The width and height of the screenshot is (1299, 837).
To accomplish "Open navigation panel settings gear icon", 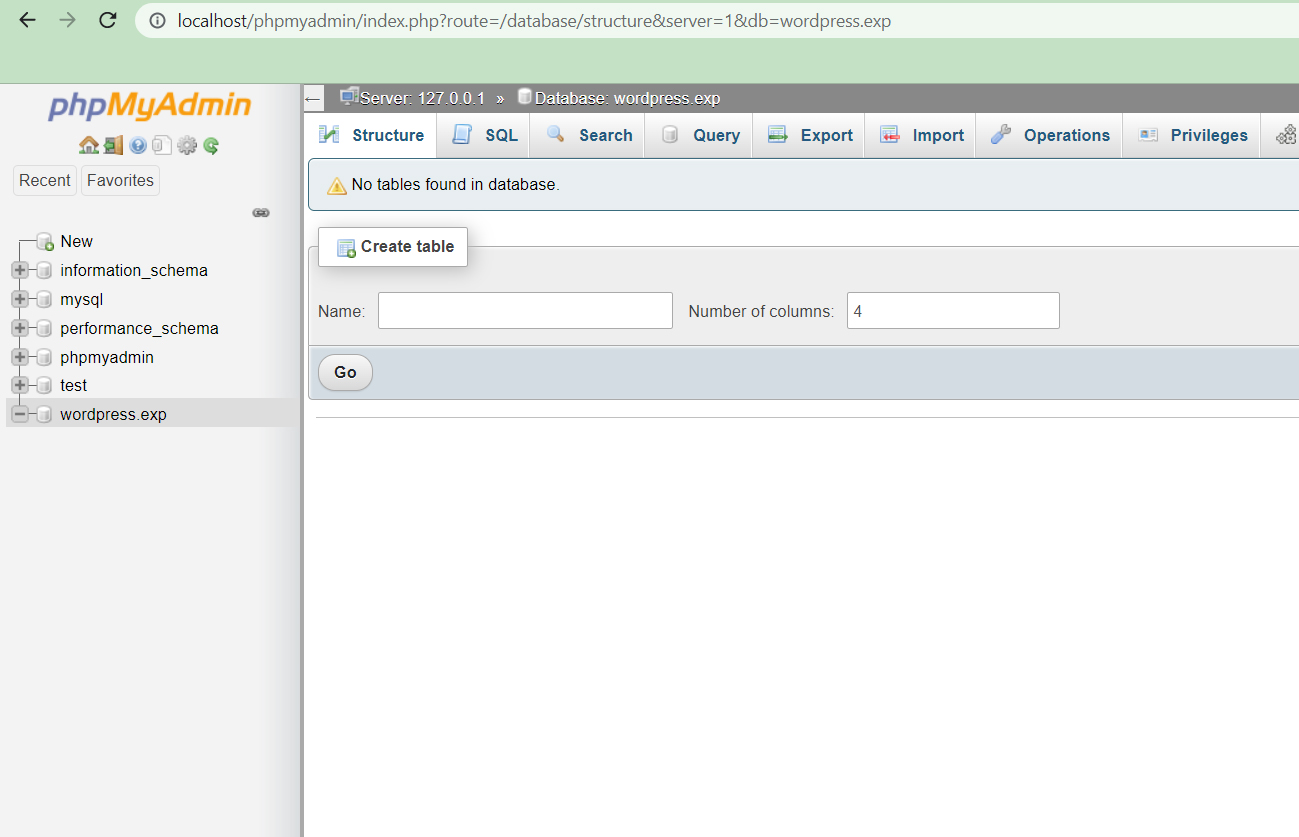I will click(x=187, y=146).
